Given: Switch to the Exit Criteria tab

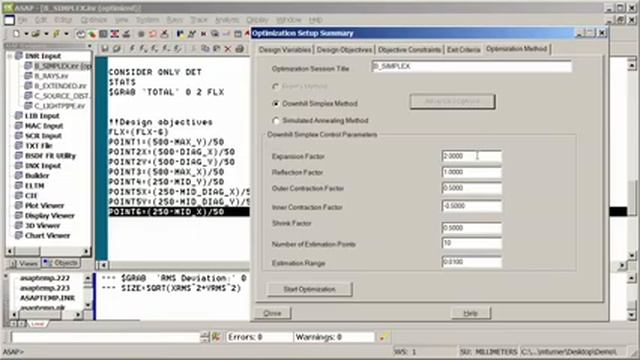Looking at the screenshot, I should click(x=463, y=49).
